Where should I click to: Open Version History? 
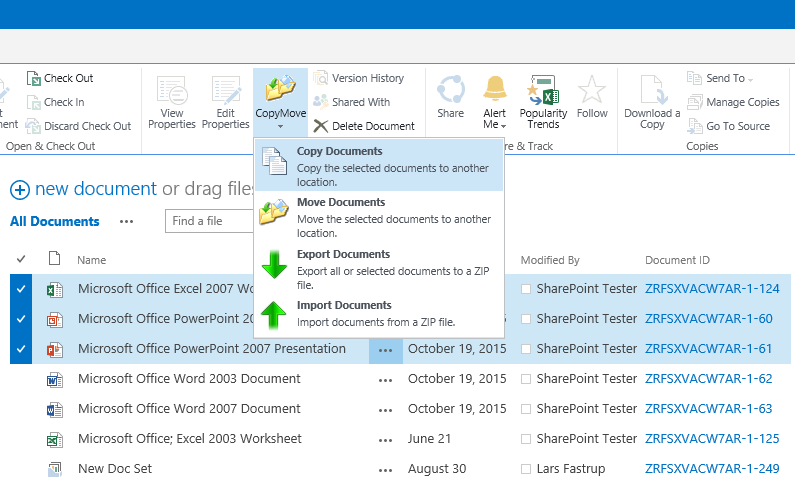(359, 78)
